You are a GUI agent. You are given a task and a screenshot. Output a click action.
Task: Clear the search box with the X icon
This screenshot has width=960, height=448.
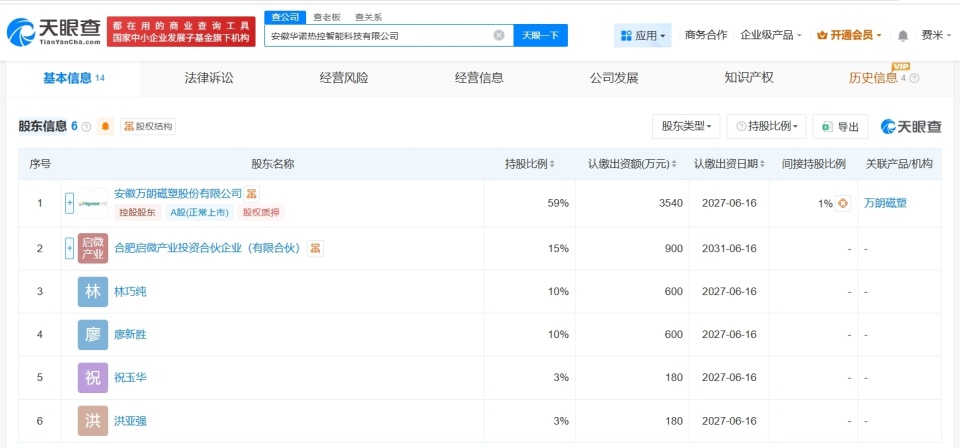[x=499, y=35]
